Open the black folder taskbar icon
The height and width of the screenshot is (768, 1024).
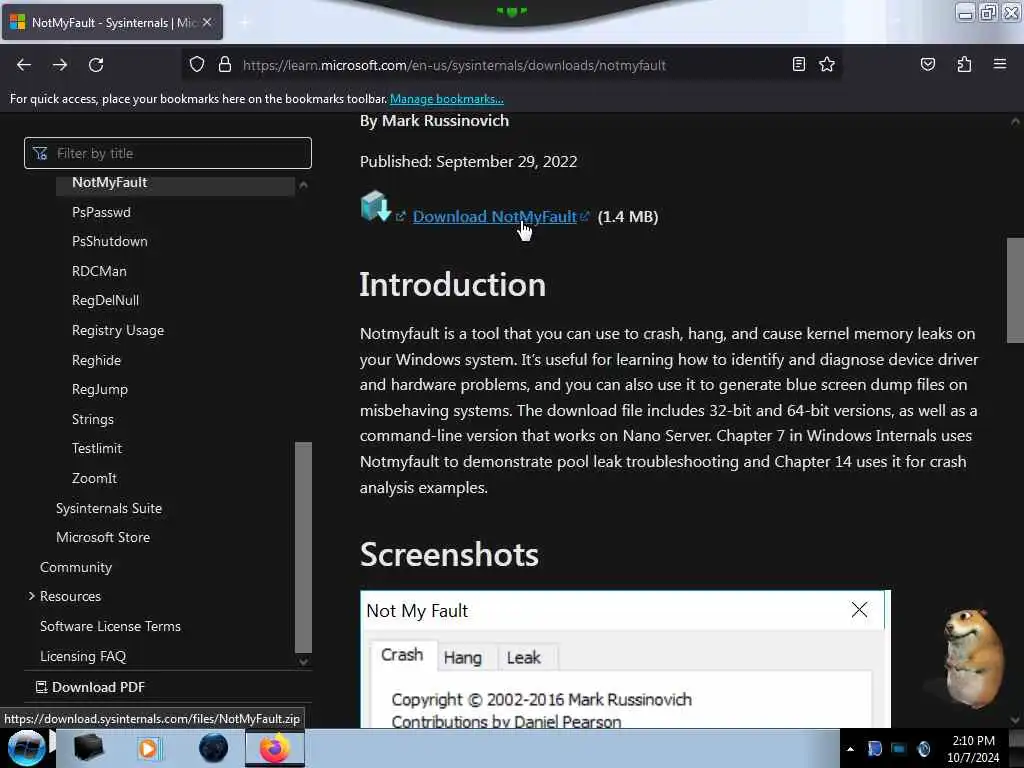point(88,748)
